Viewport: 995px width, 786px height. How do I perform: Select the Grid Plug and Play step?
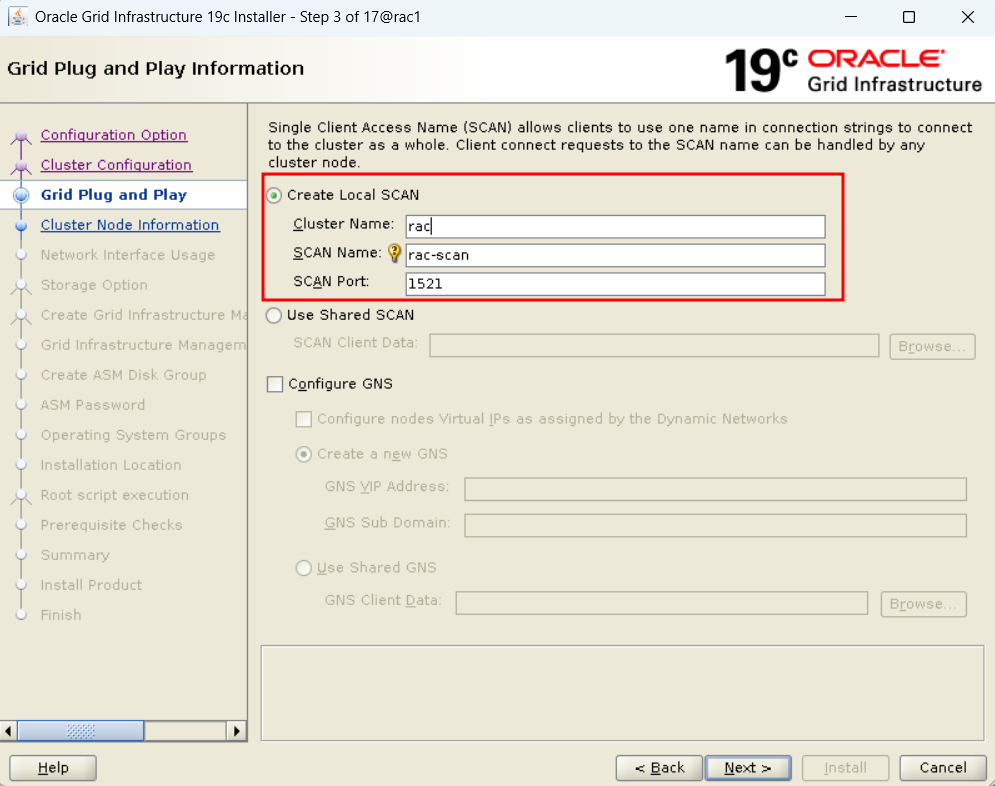[x=114, y=195]
